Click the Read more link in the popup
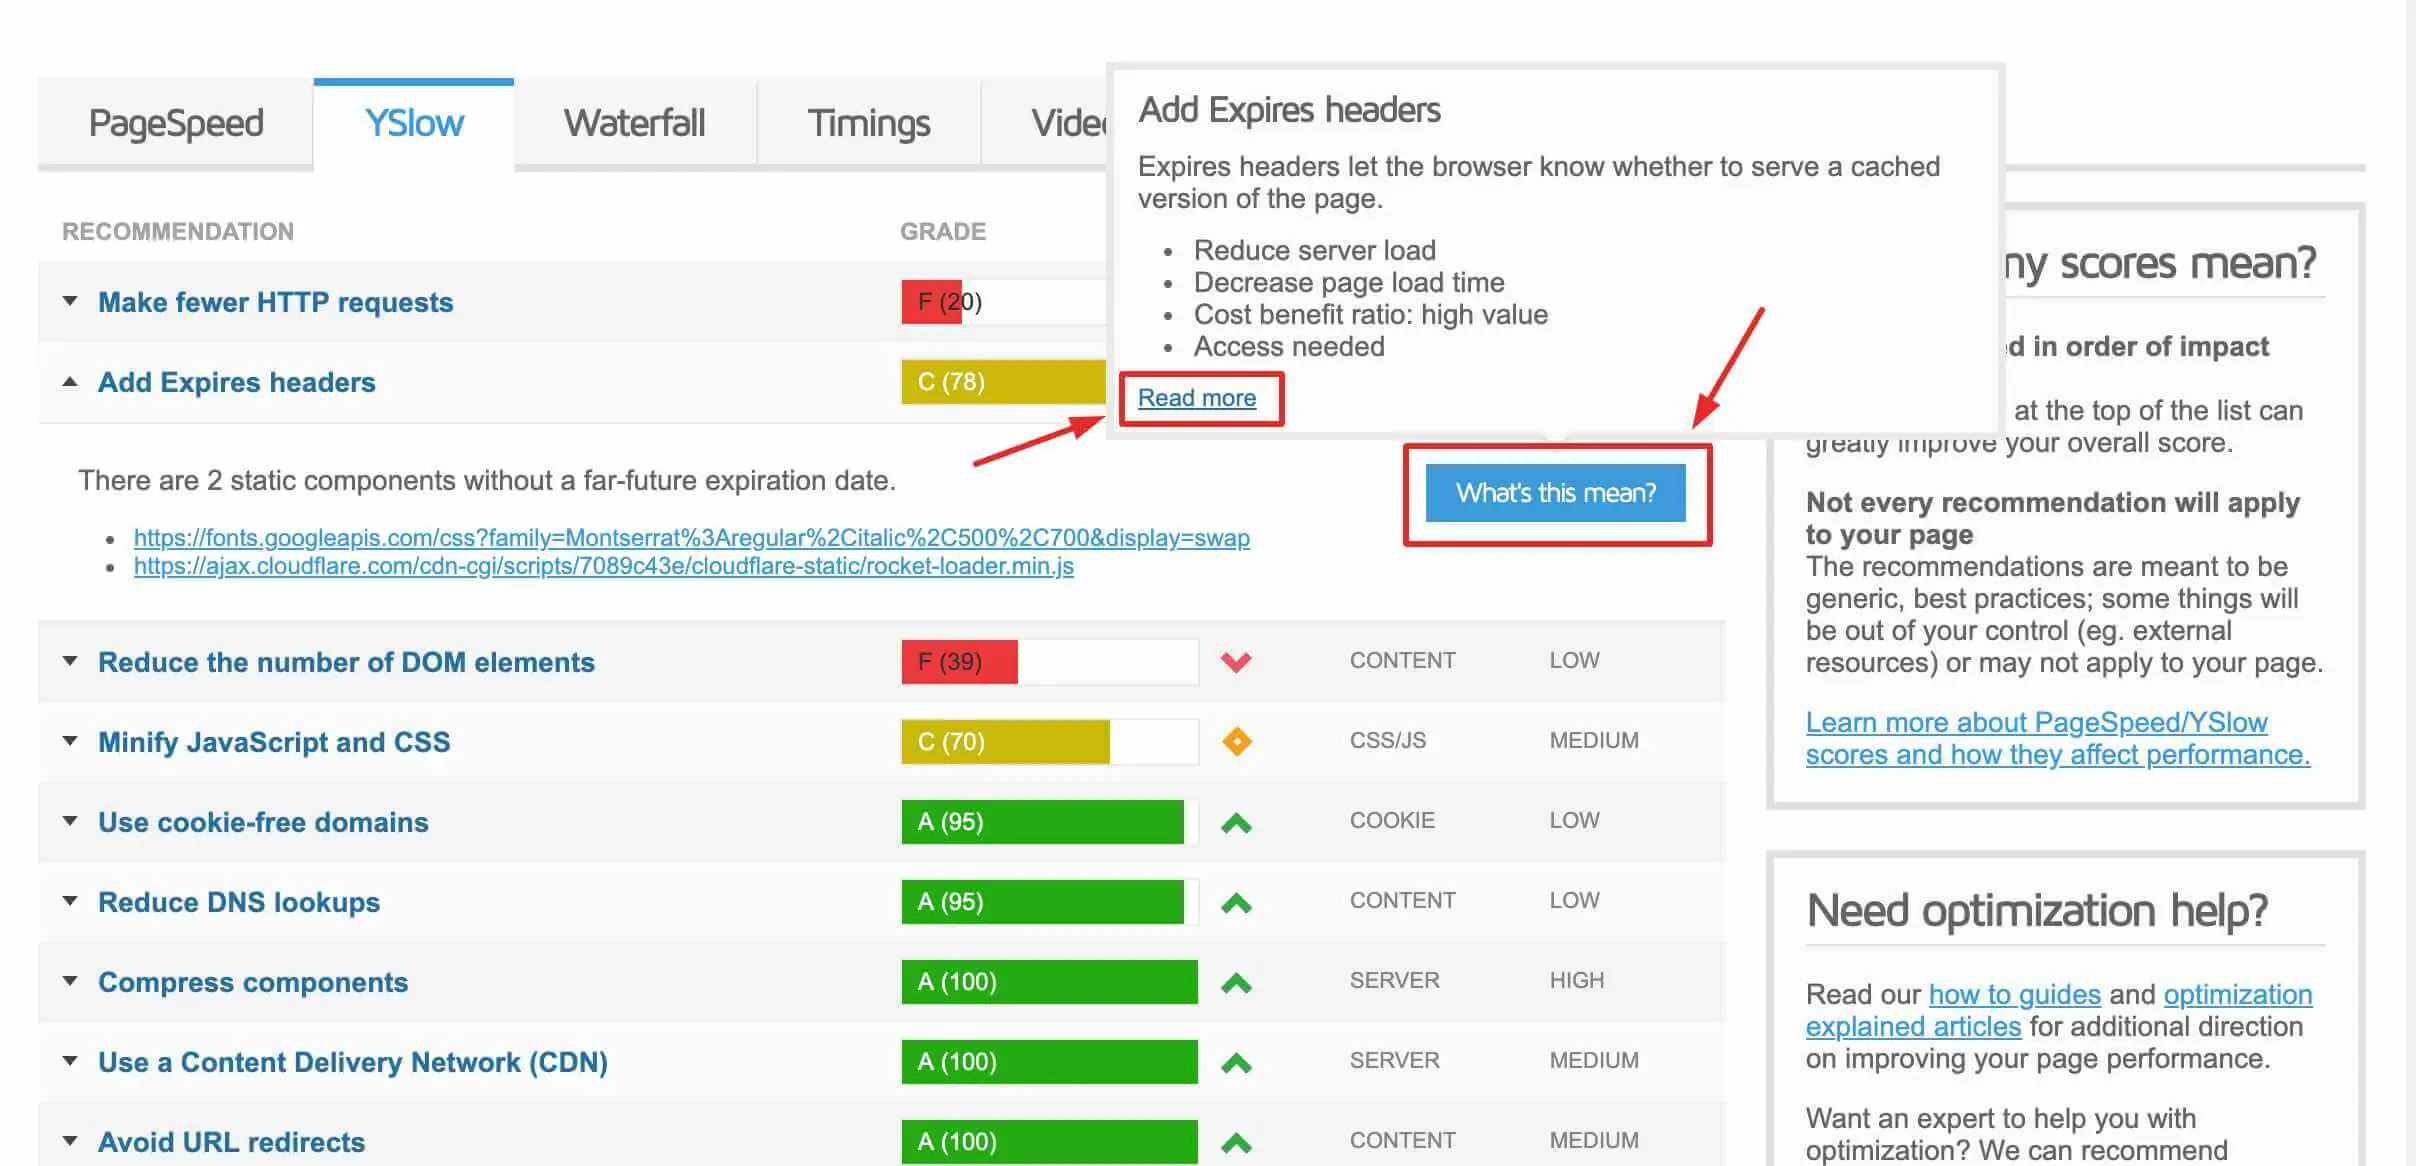The height and width of the screenshot is (1166, 2416). tap(1197, 397)
